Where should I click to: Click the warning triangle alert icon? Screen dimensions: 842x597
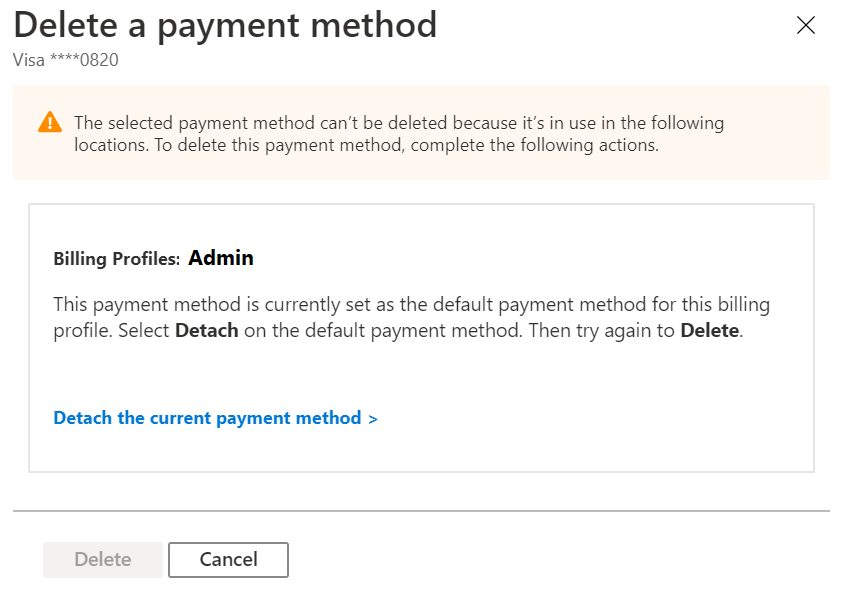(x=48, y=123)
